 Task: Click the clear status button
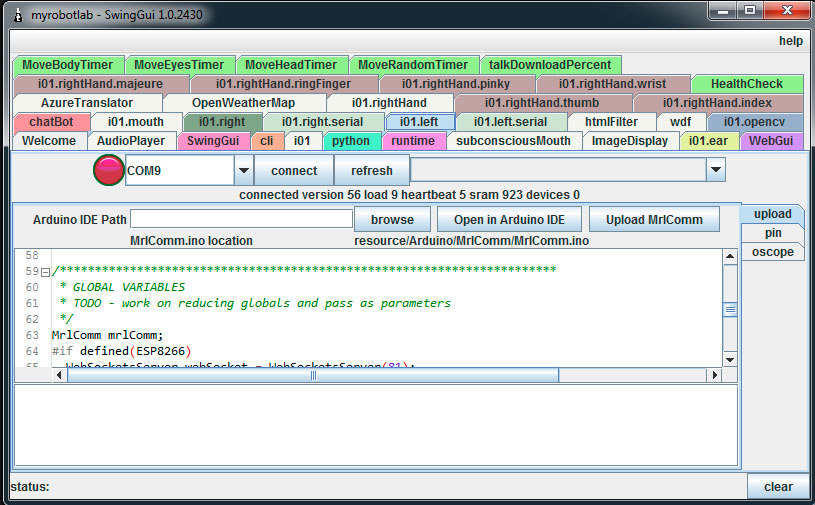(x=778, y=487)
